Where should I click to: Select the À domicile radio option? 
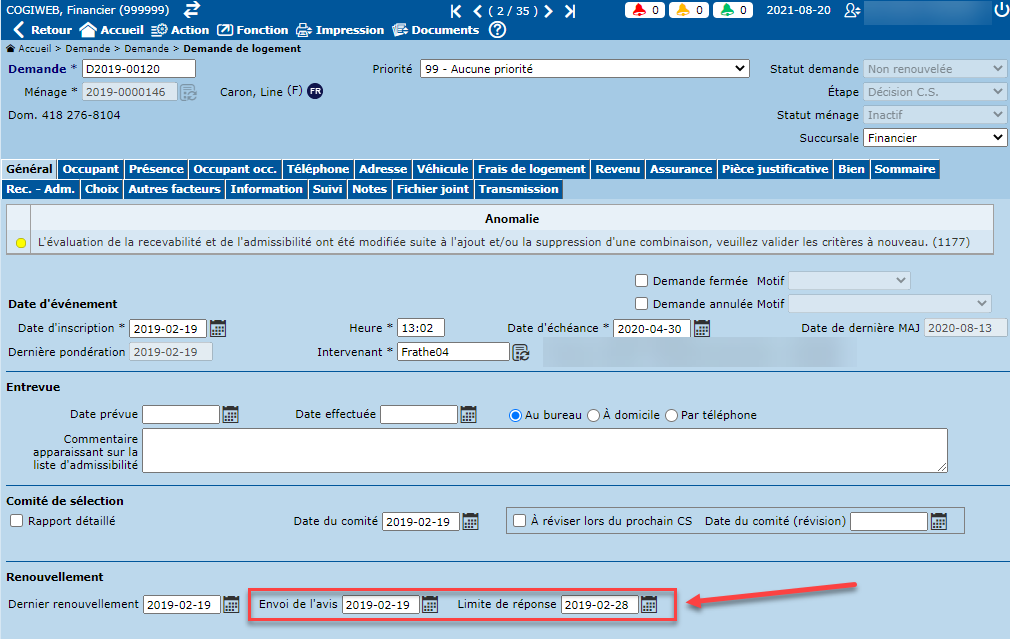[x=593, y=415]
